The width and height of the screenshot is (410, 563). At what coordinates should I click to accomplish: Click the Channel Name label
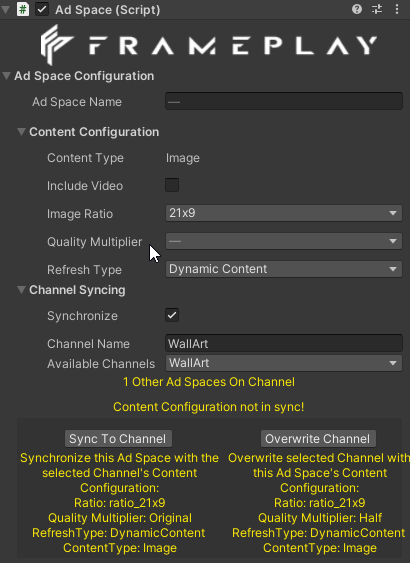[x=88, y=344]
